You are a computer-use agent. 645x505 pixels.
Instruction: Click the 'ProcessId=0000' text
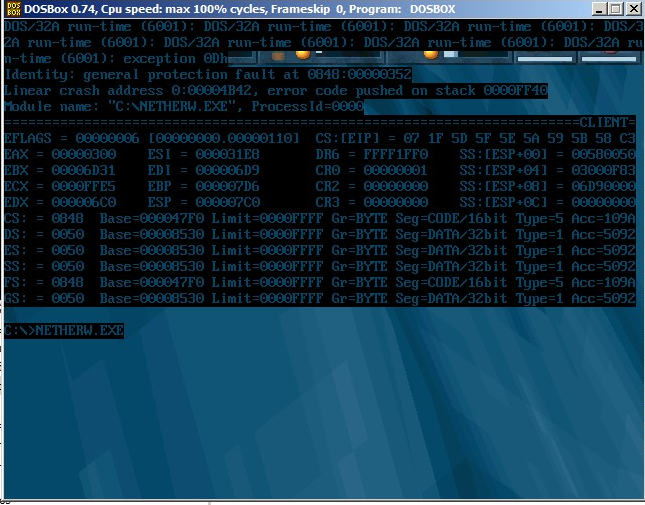(x=308, y=107)
